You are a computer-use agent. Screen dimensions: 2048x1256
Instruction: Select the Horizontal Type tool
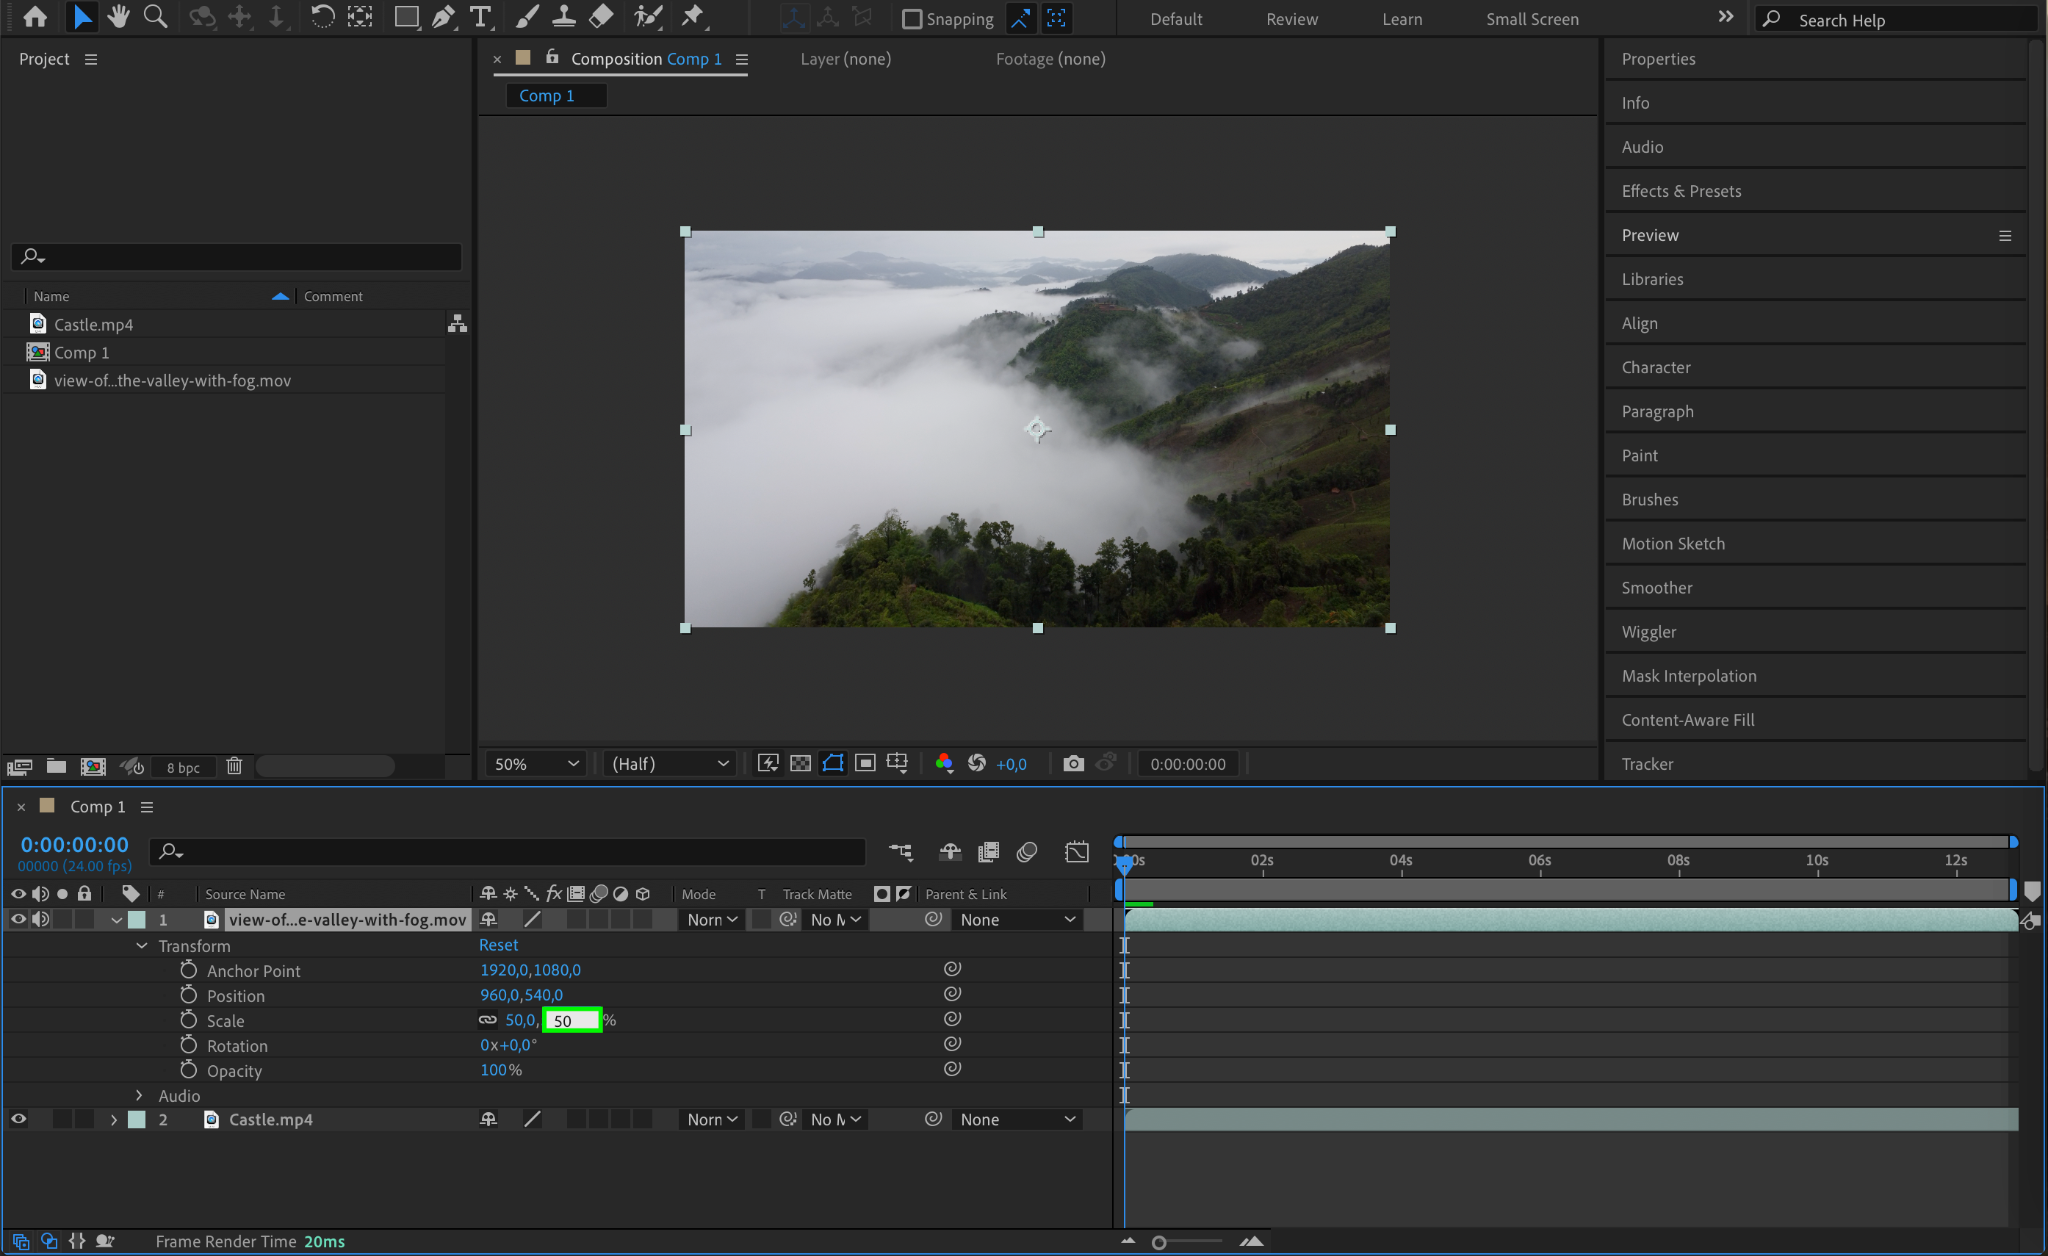481,17
